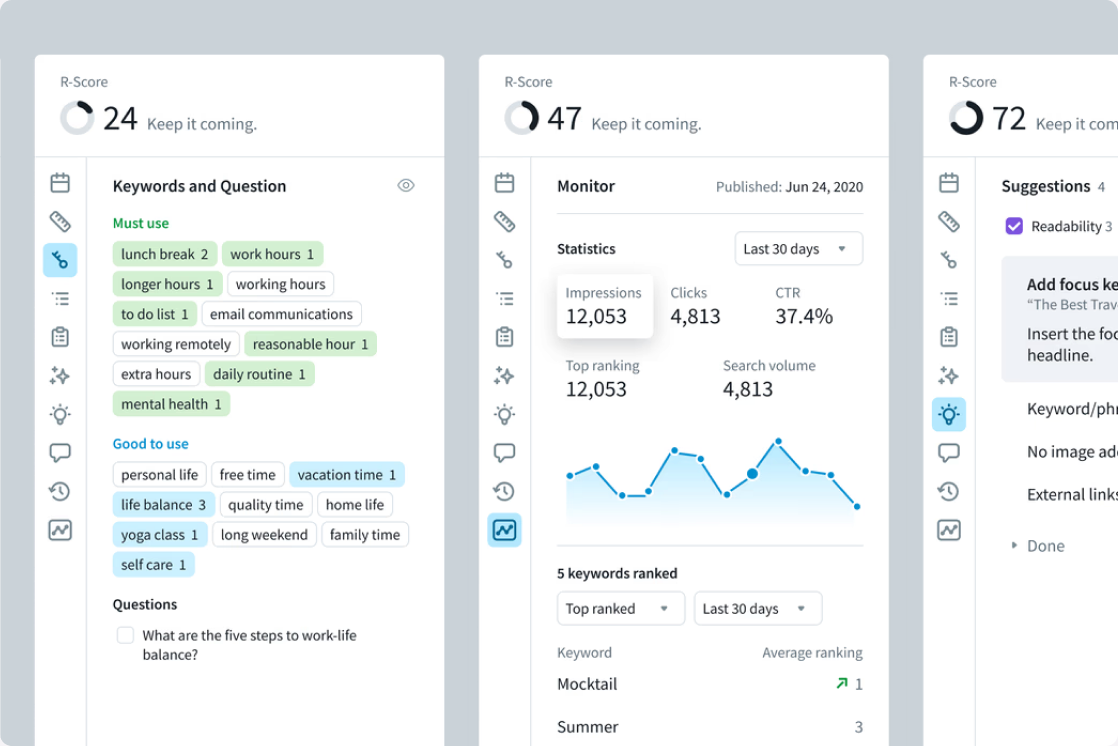
Task: Open outline list icon in Monitor panel sidebar
Action: (x=504, y=299)
